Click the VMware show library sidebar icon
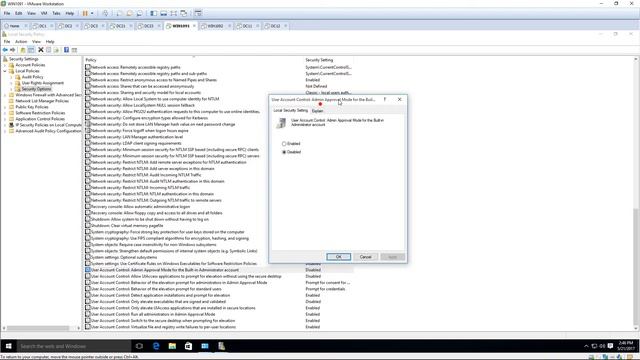Screen dimensions: 640x360 point(153,13)
